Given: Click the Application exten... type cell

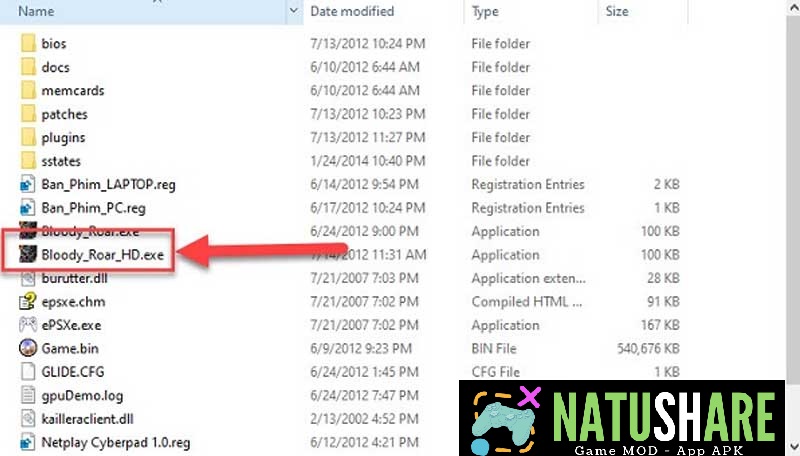Looking at the screenshot, I should click(529, 278).
